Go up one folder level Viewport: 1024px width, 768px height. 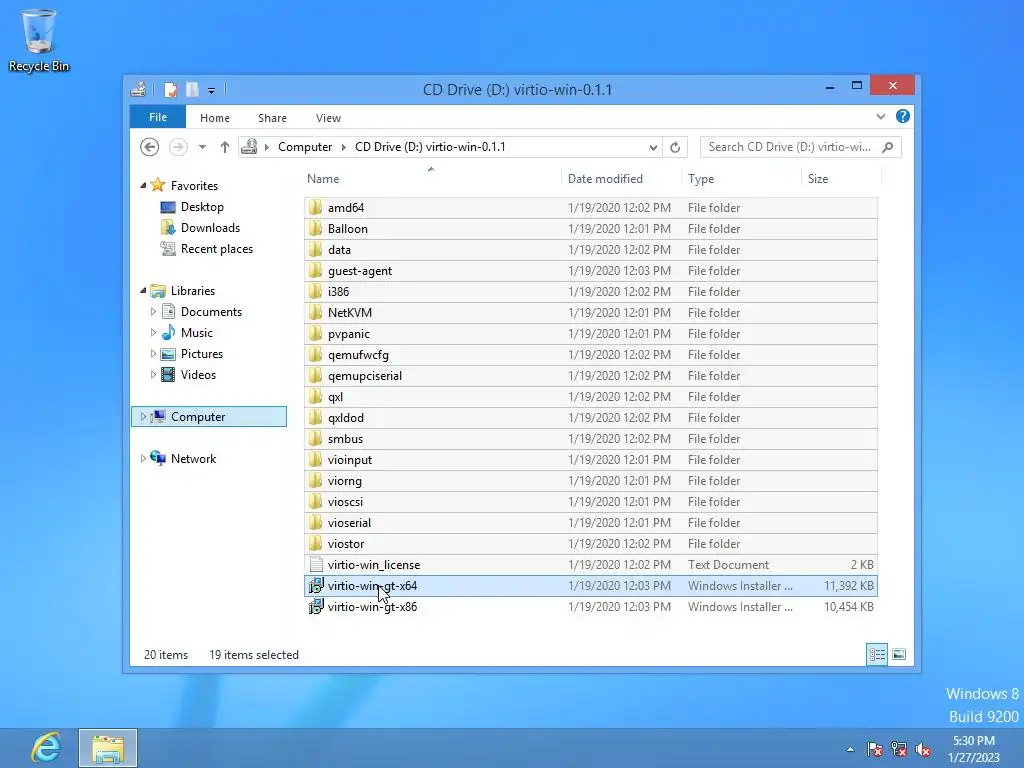coord(225,147)
